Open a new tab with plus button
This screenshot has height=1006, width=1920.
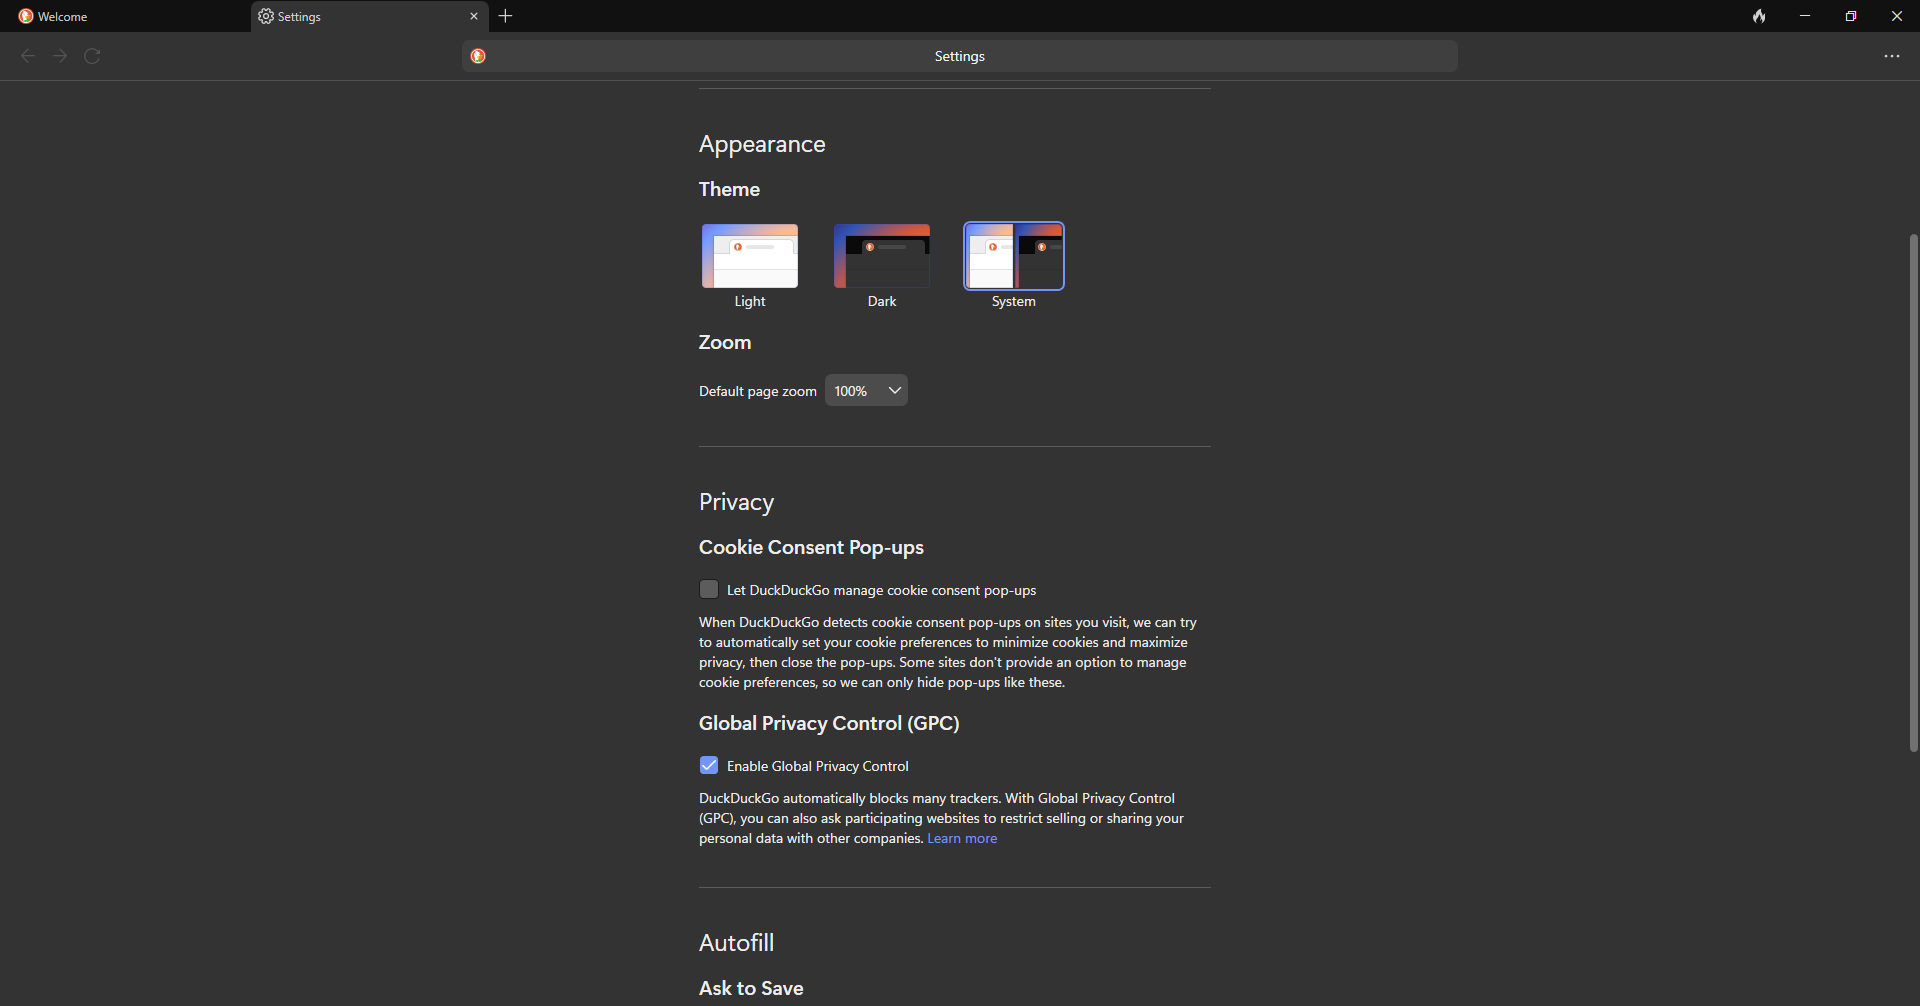click(x=506, y=16)
